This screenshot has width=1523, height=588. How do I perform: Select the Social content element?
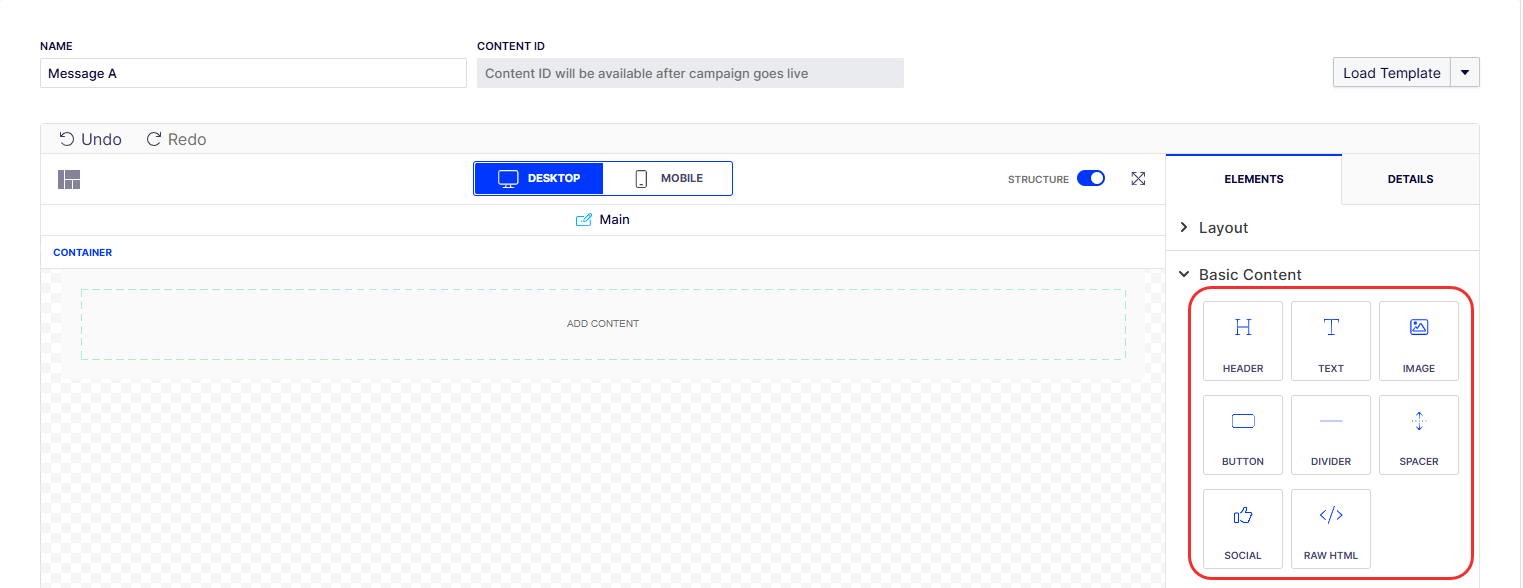(1243, 529)
